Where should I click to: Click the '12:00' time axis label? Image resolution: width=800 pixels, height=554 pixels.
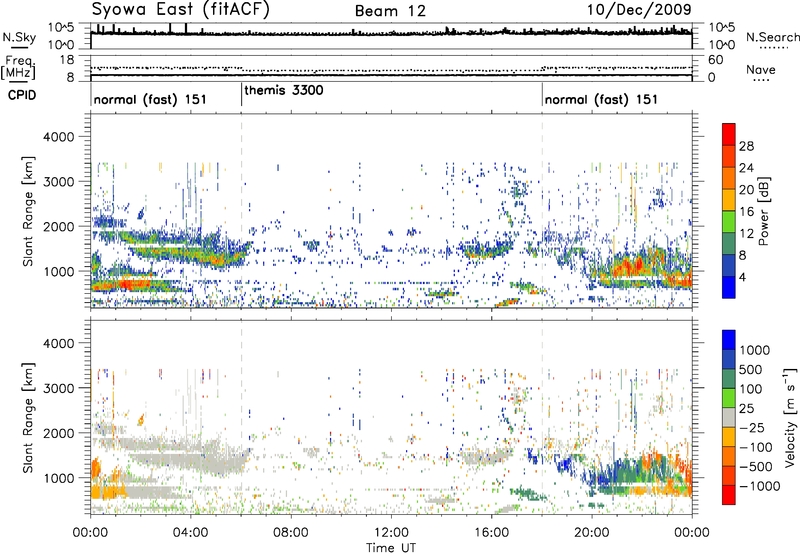(x=391, y=533)
